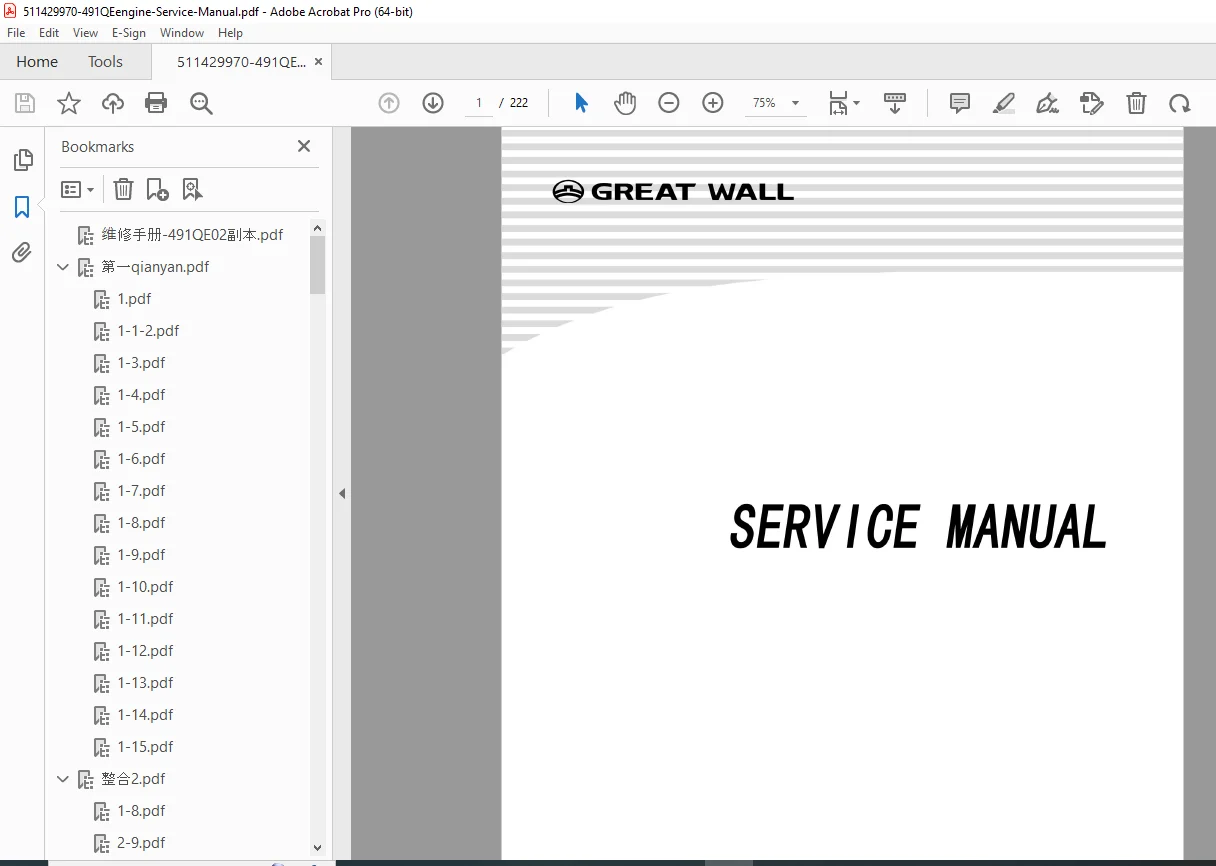Delete selected bookmark in Bookmarks panel

point(123,189)
